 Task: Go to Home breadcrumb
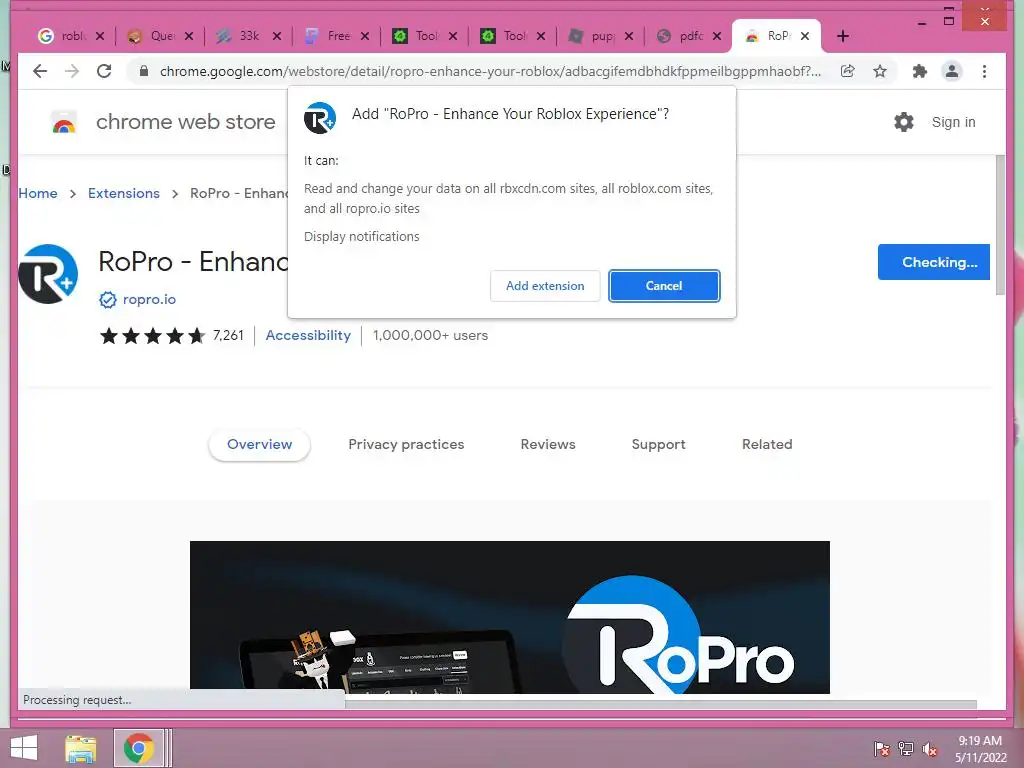[x=38, y=193]
